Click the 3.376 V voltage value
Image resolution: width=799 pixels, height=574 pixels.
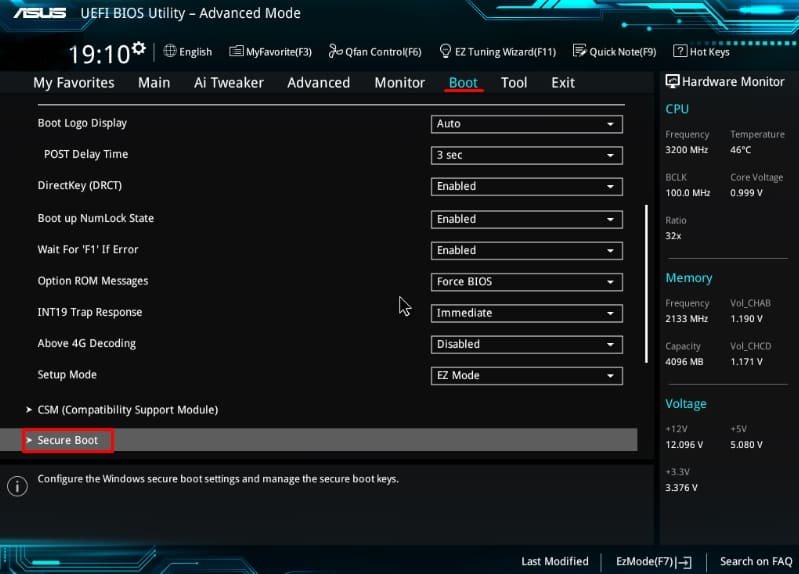click(681, 487)
